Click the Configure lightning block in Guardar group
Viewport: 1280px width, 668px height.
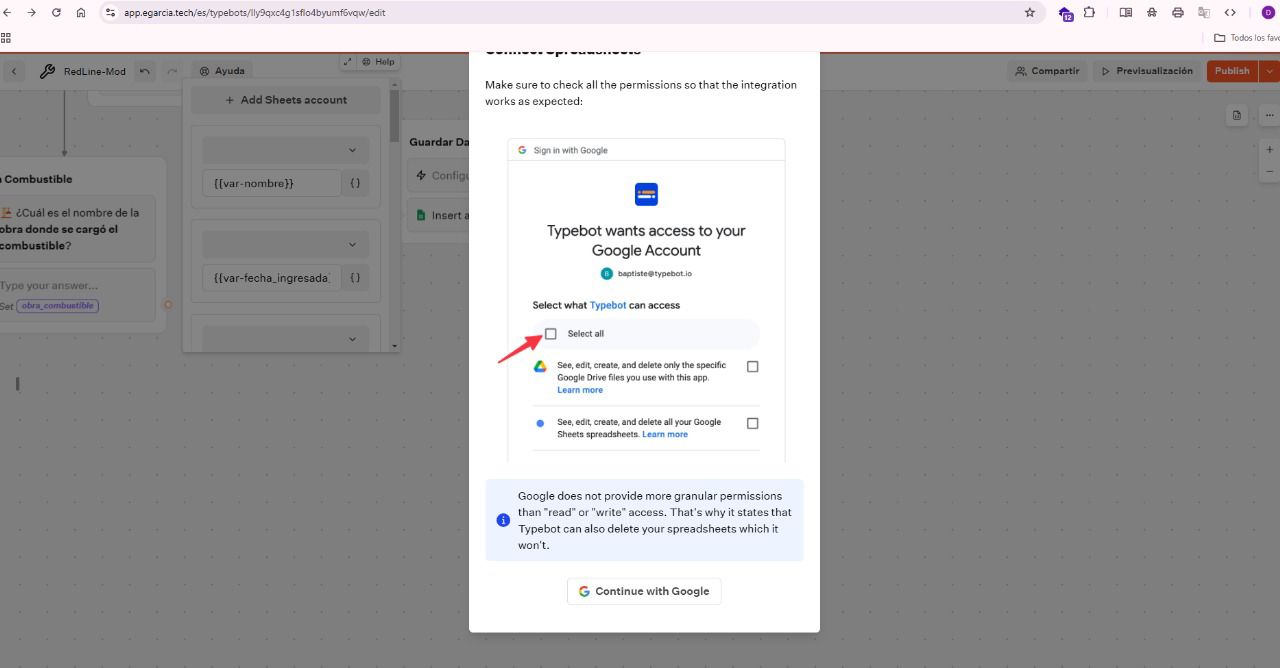coord(440,175)
